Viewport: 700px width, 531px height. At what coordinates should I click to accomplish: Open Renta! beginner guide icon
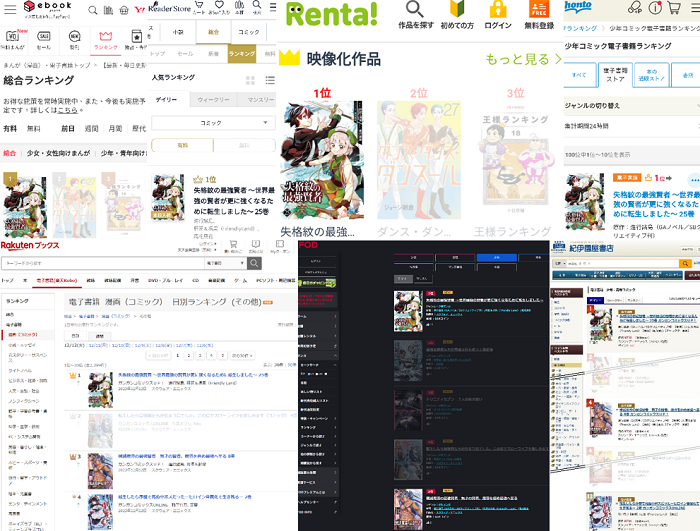click(x=457, y=8)
